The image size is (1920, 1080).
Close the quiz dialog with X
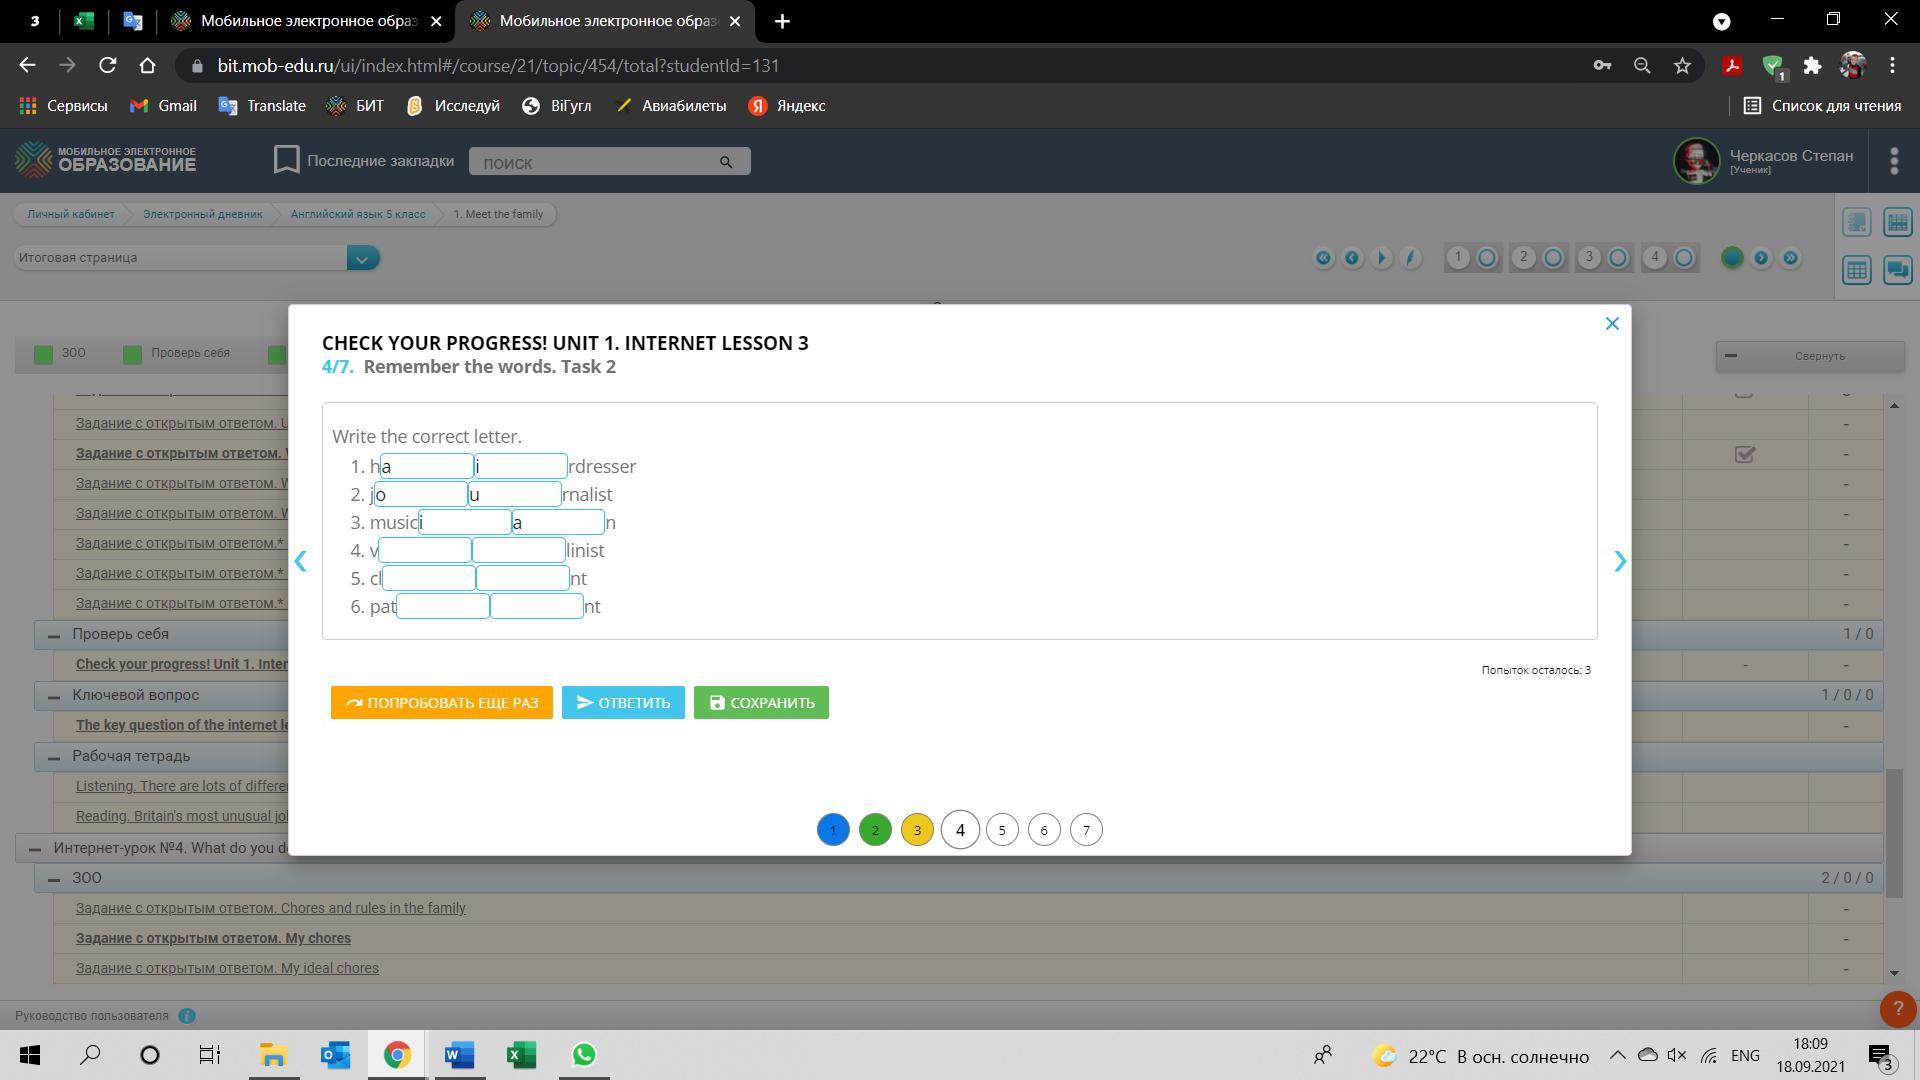(x=1611, y=324)
